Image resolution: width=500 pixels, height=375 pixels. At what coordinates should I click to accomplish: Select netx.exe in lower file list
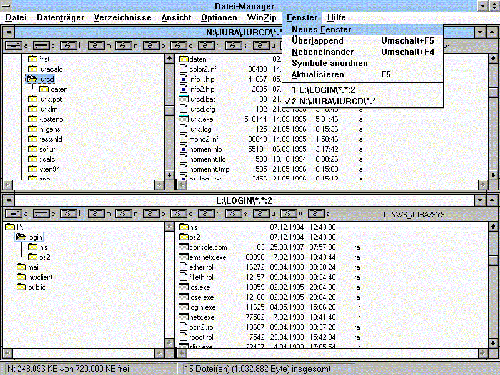[x=197, y=317]
